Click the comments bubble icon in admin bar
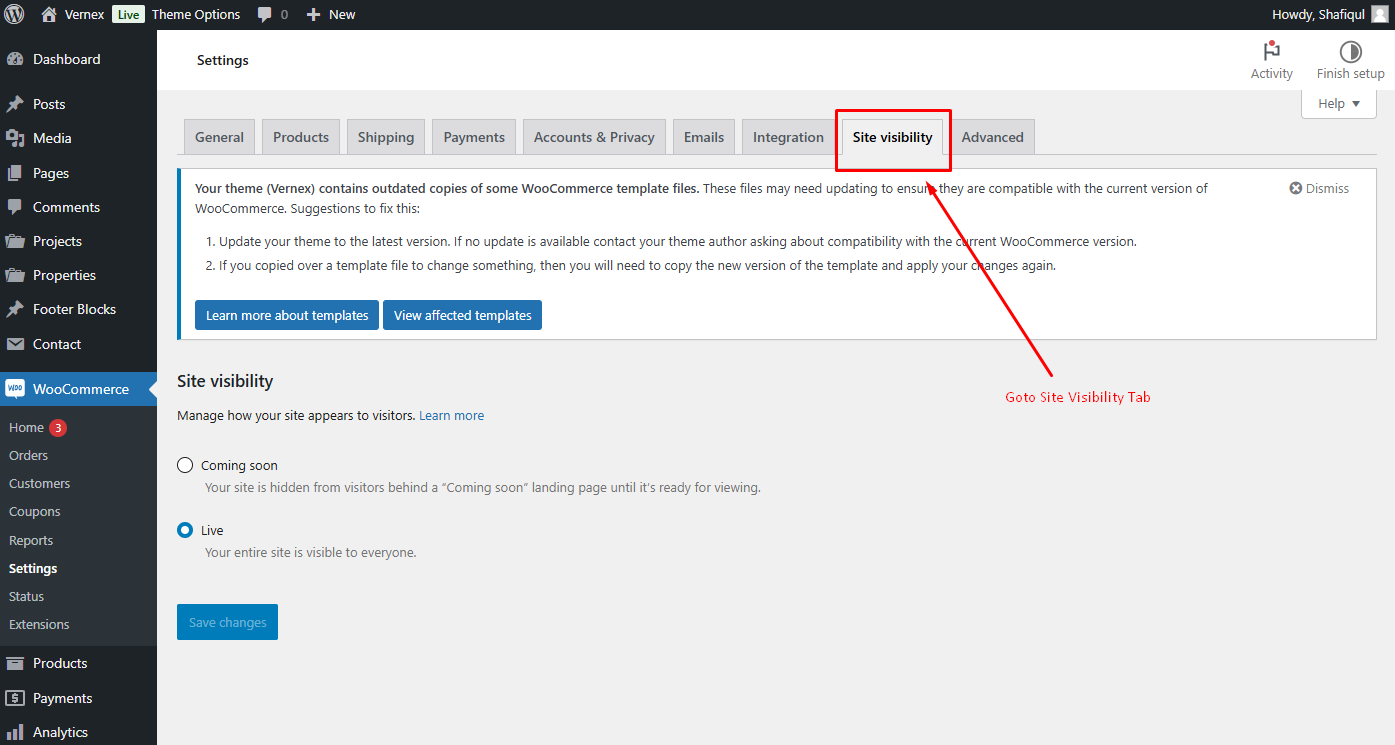The width and height of the screenshot is (1395, 745). pyautogui.click(x=264, y=15)
